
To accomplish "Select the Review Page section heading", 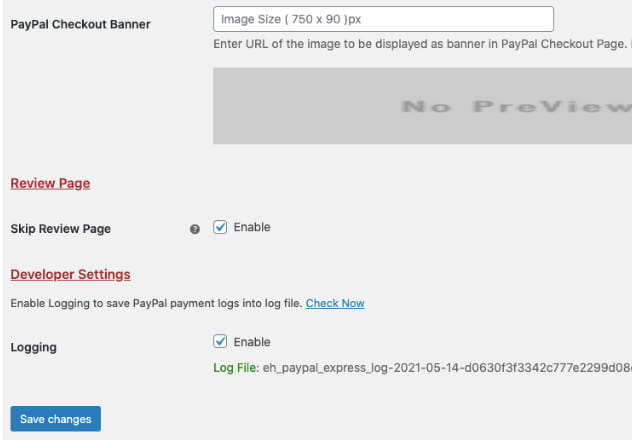I will (x=50, y=184).
